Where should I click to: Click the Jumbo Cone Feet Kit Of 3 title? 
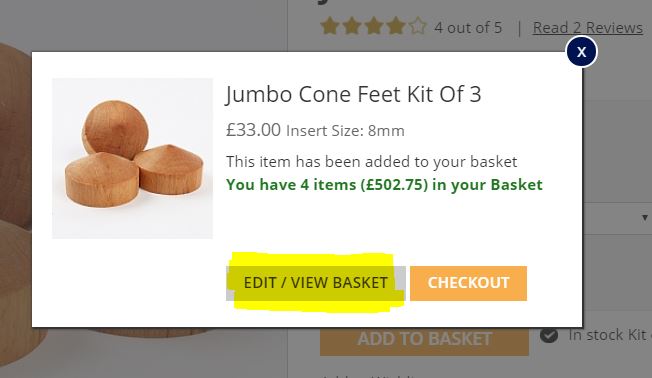[x=353, y=94]
